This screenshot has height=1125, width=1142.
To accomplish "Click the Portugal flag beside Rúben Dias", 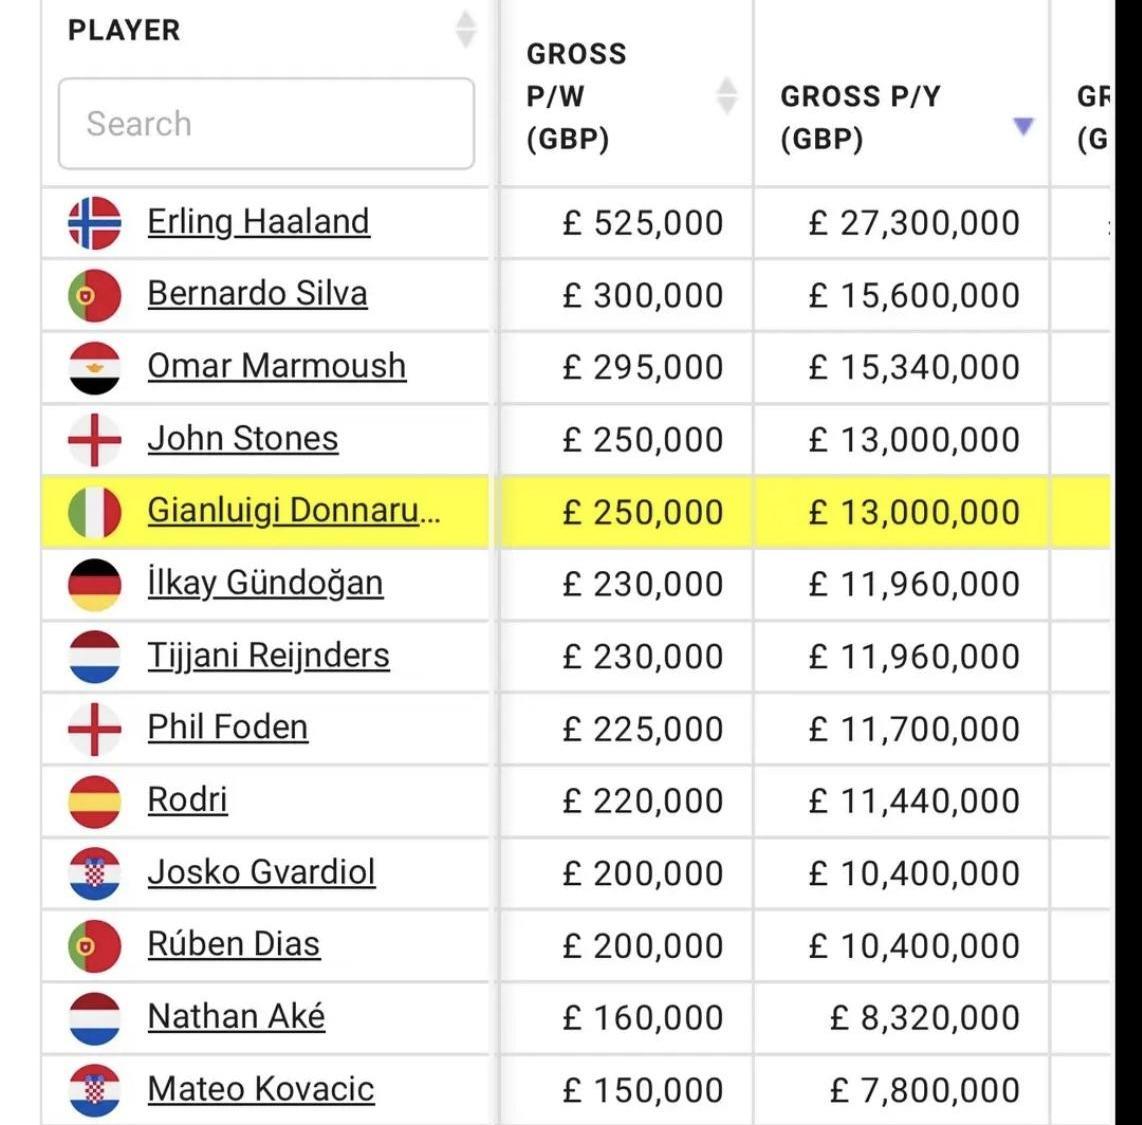I will click(x=94, y=945).
